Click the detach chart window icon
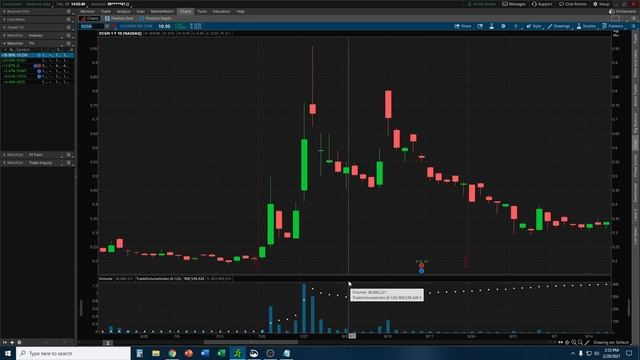 (x=480, y=26)
